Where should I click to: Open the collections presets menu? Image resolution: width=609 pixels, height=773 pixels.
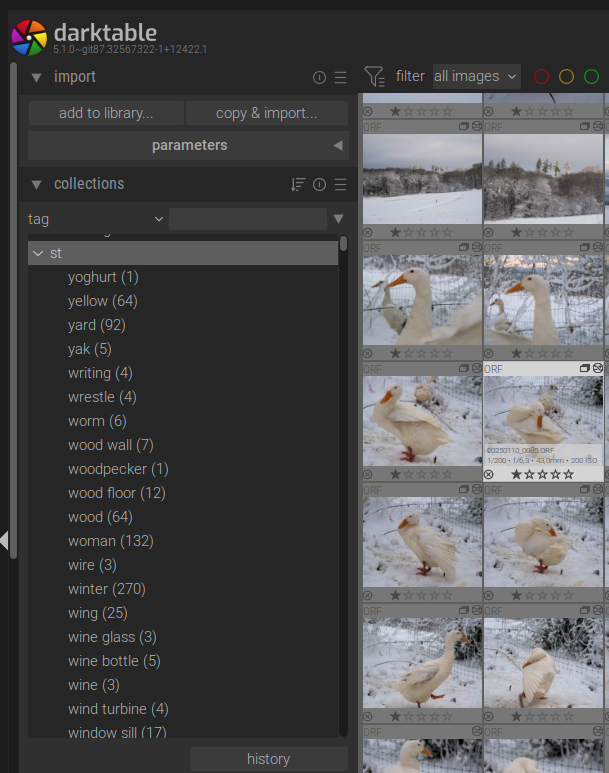click(341, 184)
